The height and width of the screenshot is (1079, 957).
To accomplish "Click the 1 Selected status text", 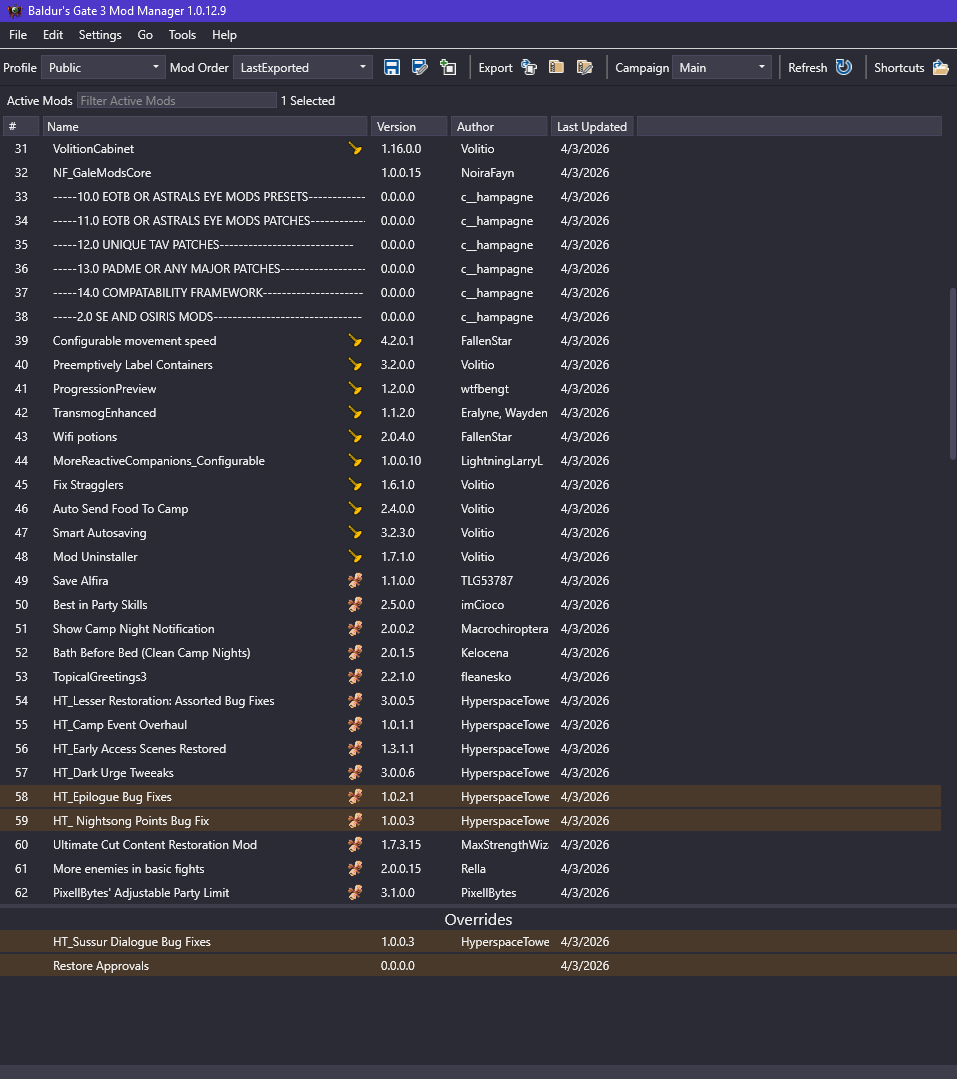I will tap(308, 100).
